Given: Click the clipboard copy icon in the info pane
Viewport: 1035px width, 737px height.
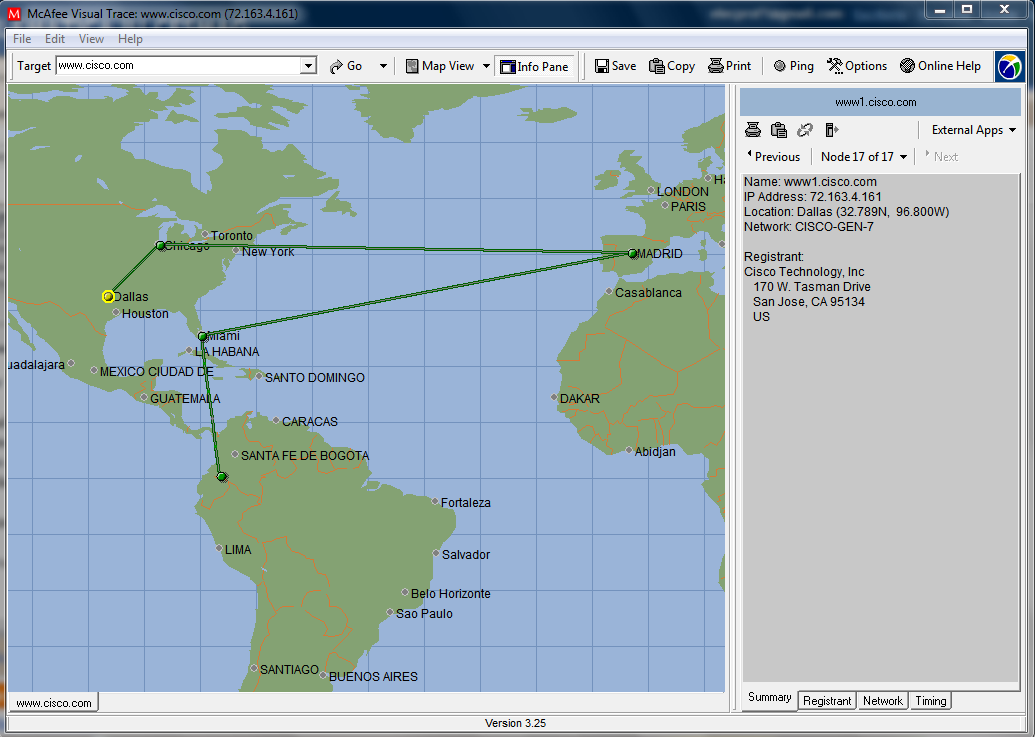Looking at the screenshot, I should coord(779,130).
